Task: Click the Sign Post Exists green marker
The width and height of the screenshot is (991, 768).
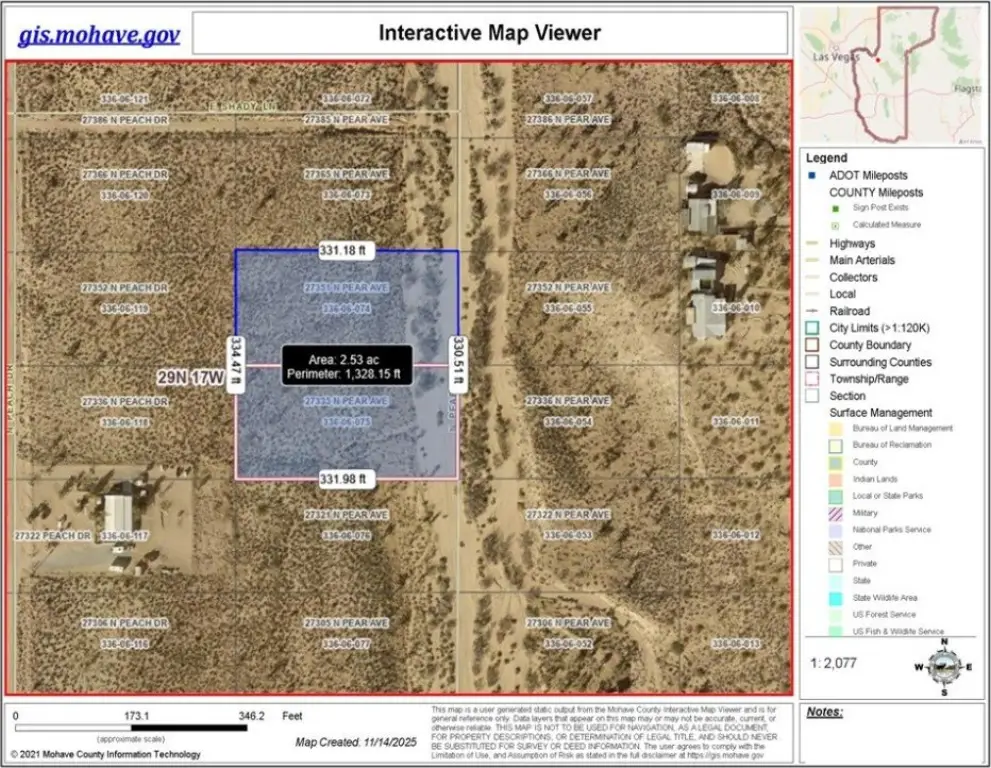Action: [x=837, y=208]
